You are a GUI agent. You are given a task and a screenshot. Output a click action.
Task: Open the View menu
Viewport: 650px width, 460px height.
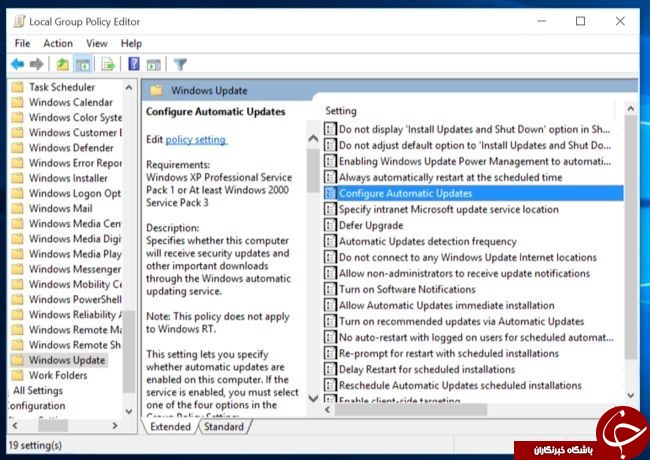click(97, 43)
